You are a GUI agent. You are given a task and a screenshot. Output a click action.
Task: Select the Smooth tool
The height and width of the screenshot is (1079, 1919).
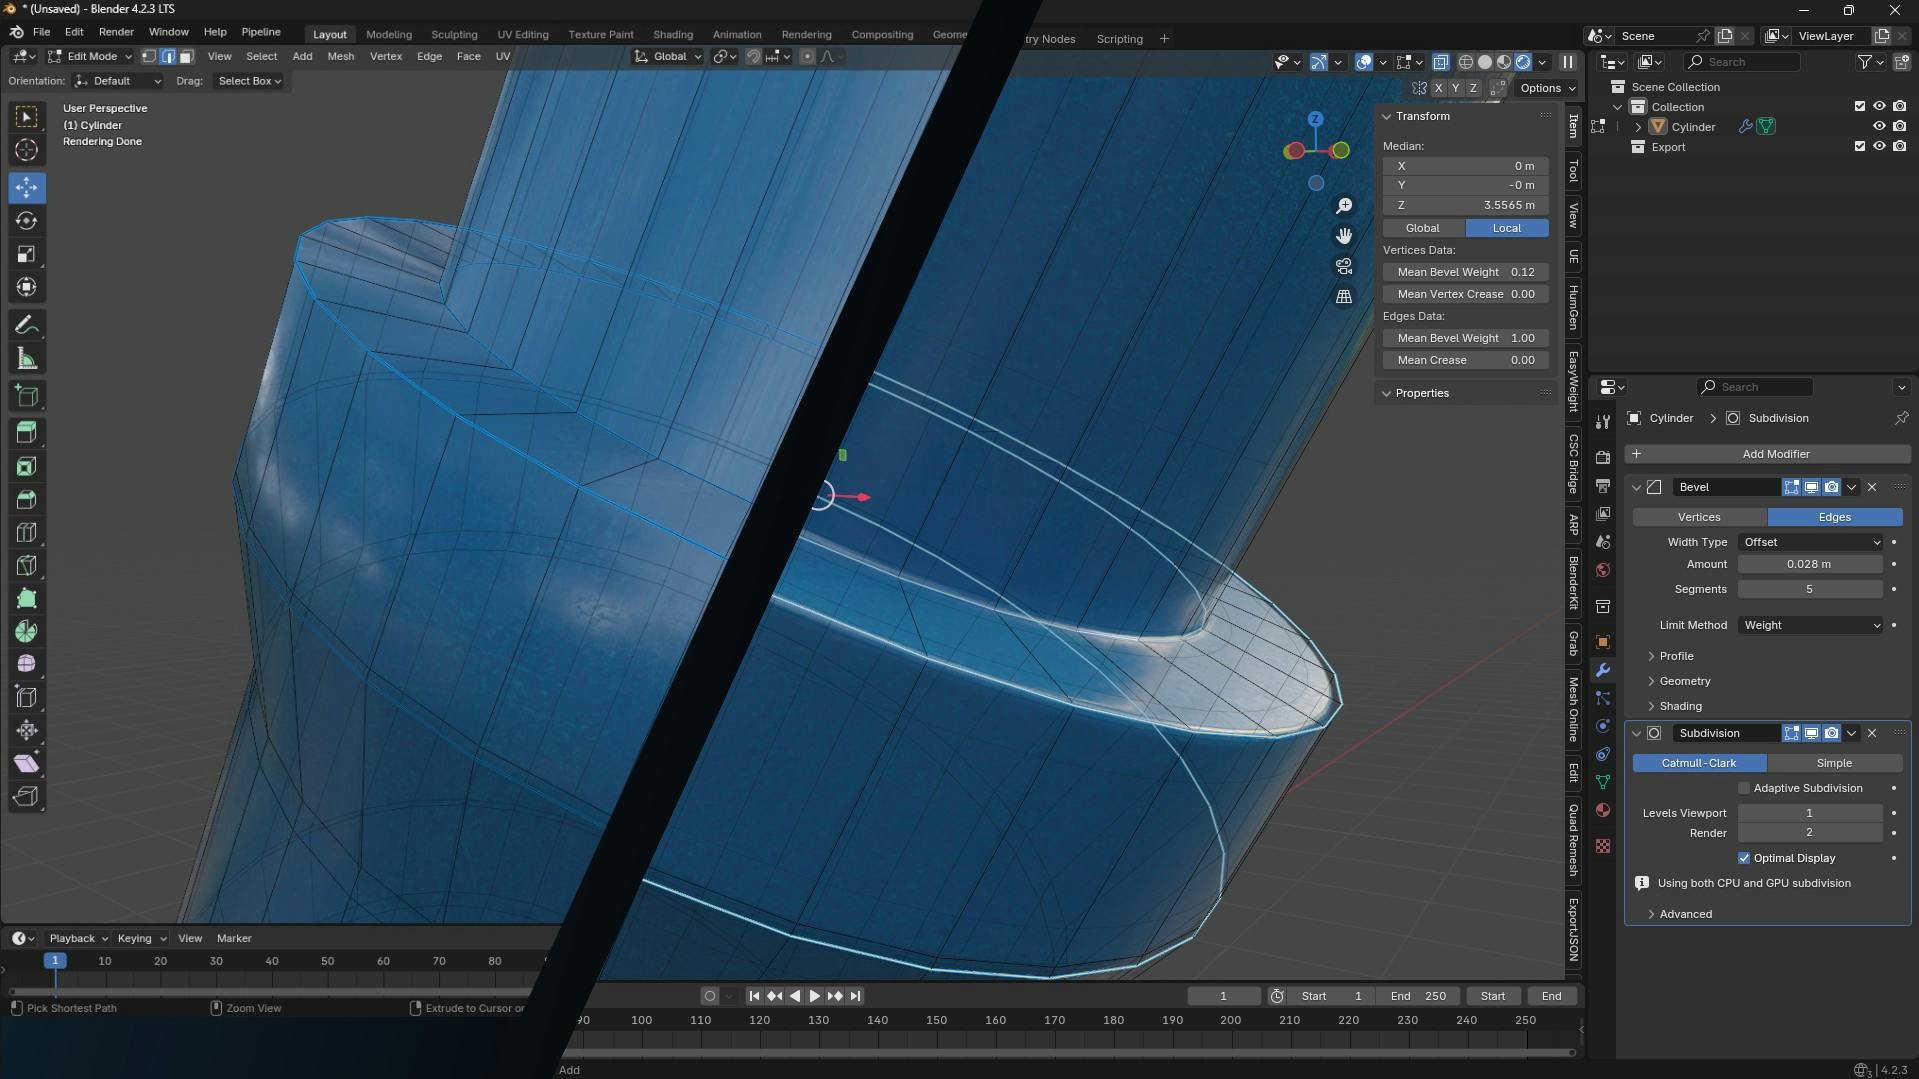coord(27,664)
